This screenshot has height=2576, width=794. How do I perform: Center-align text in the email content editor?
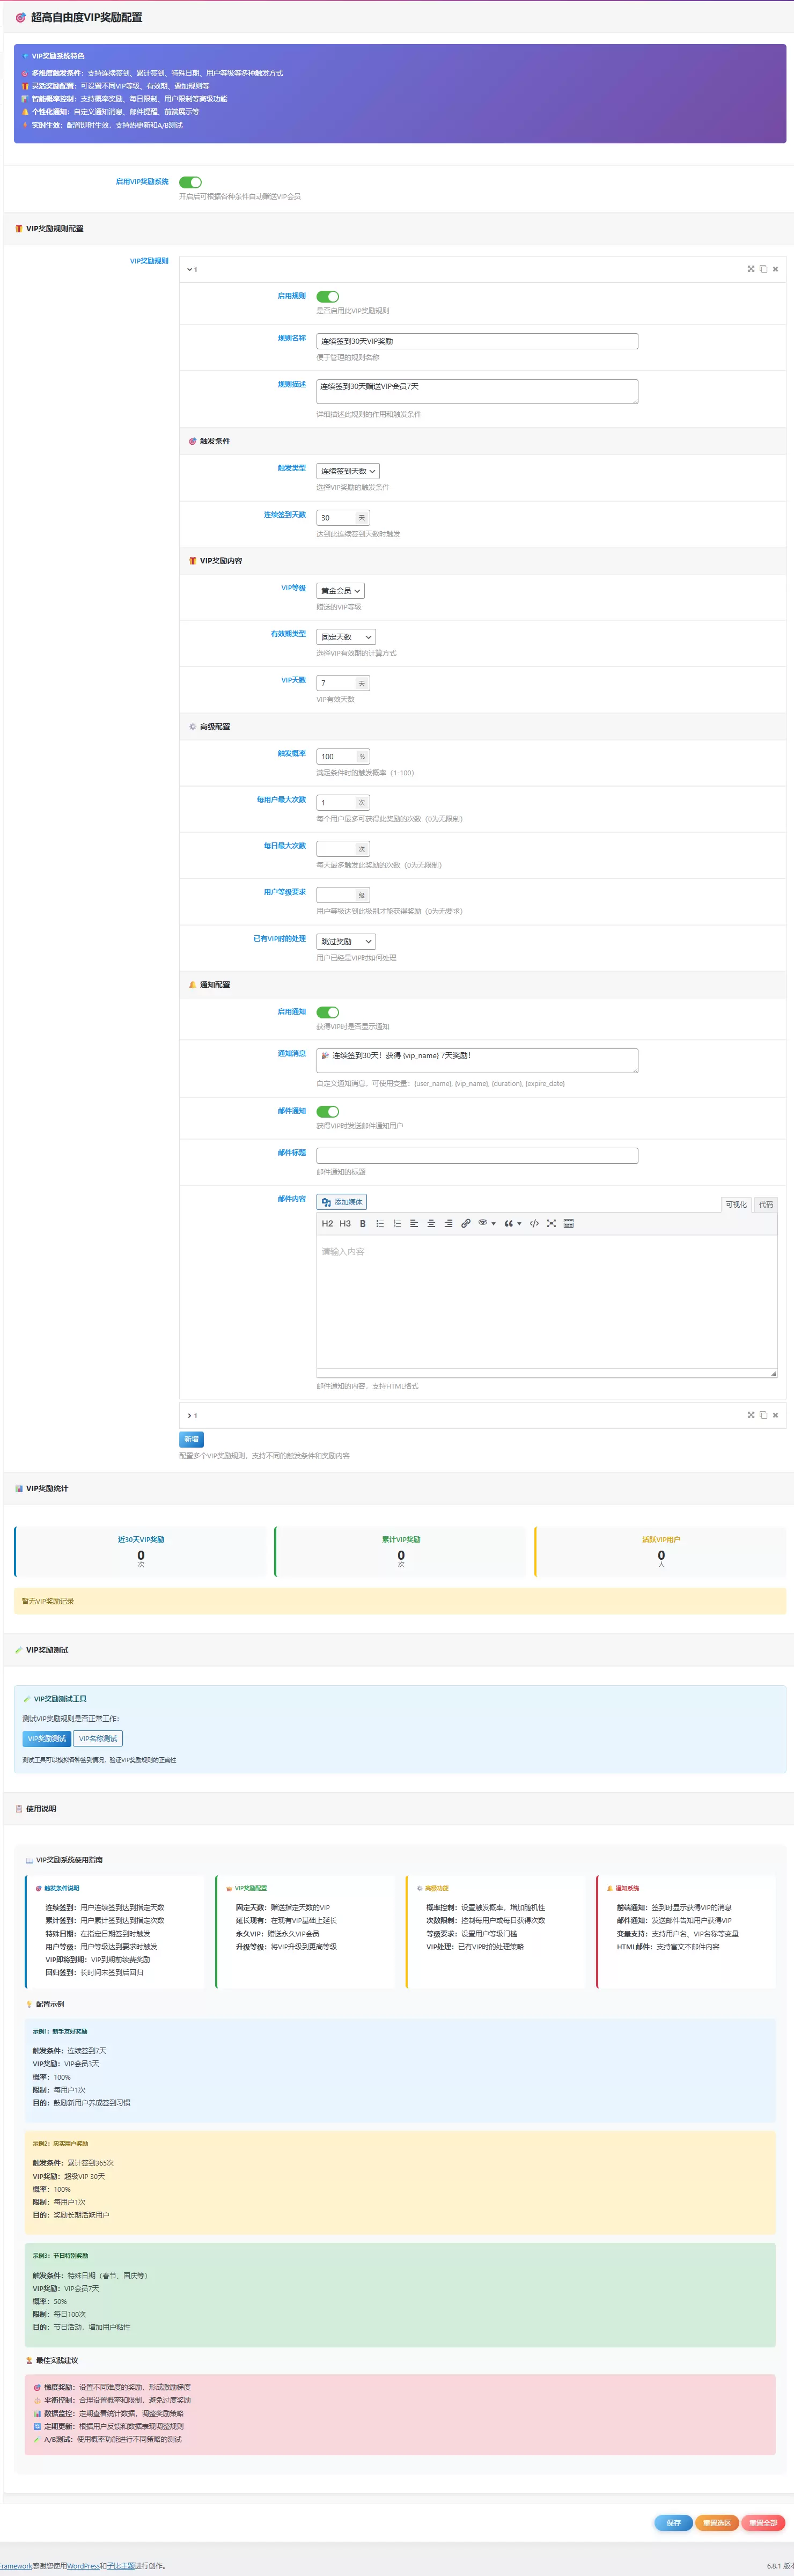coord(431,1223)
